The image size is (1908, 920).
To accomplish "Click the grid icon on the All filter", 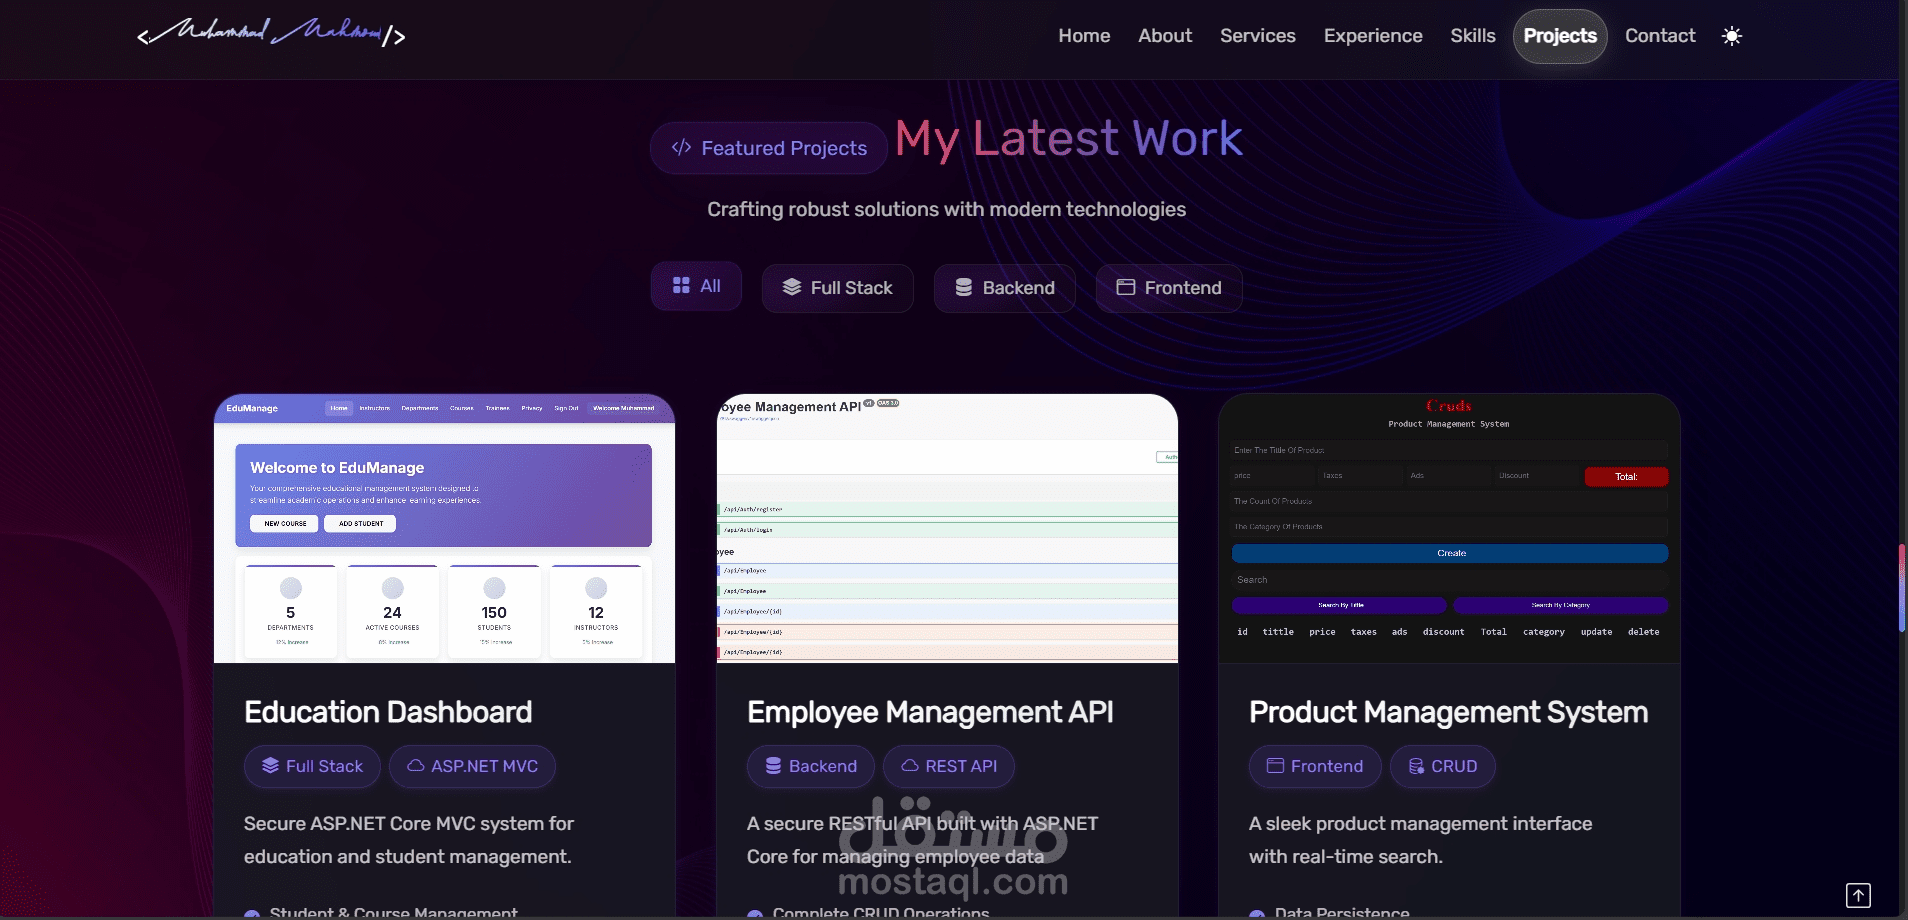I will coord(681,285).
